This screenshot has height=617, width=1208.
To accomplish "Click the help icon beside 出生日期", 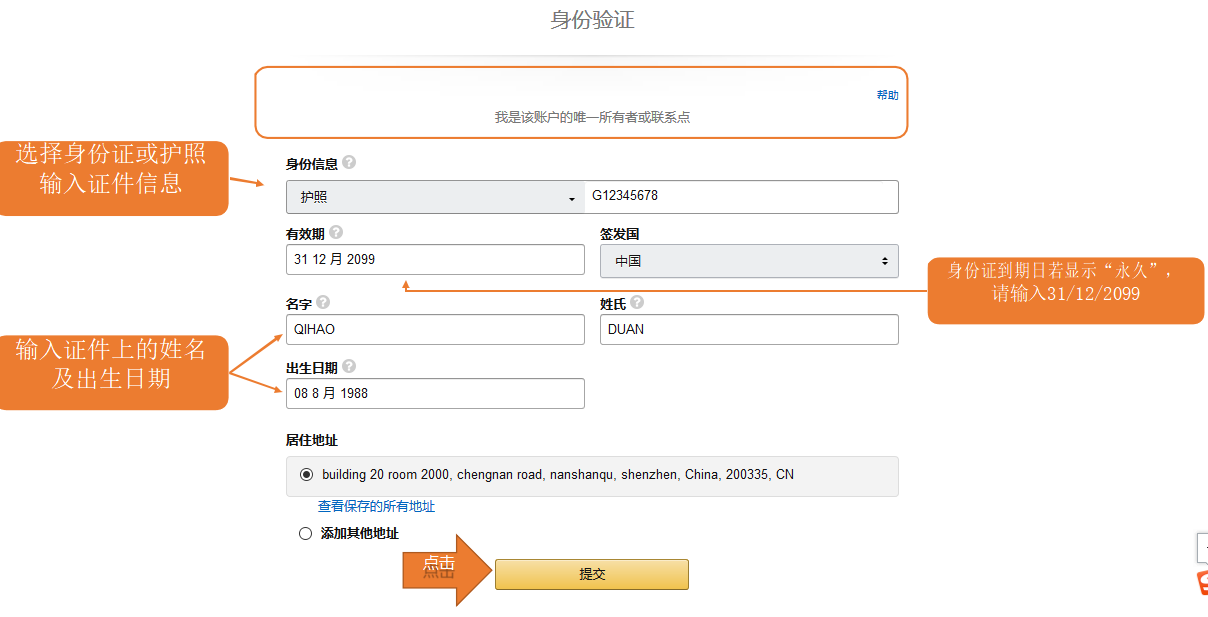I will [349, 367].
